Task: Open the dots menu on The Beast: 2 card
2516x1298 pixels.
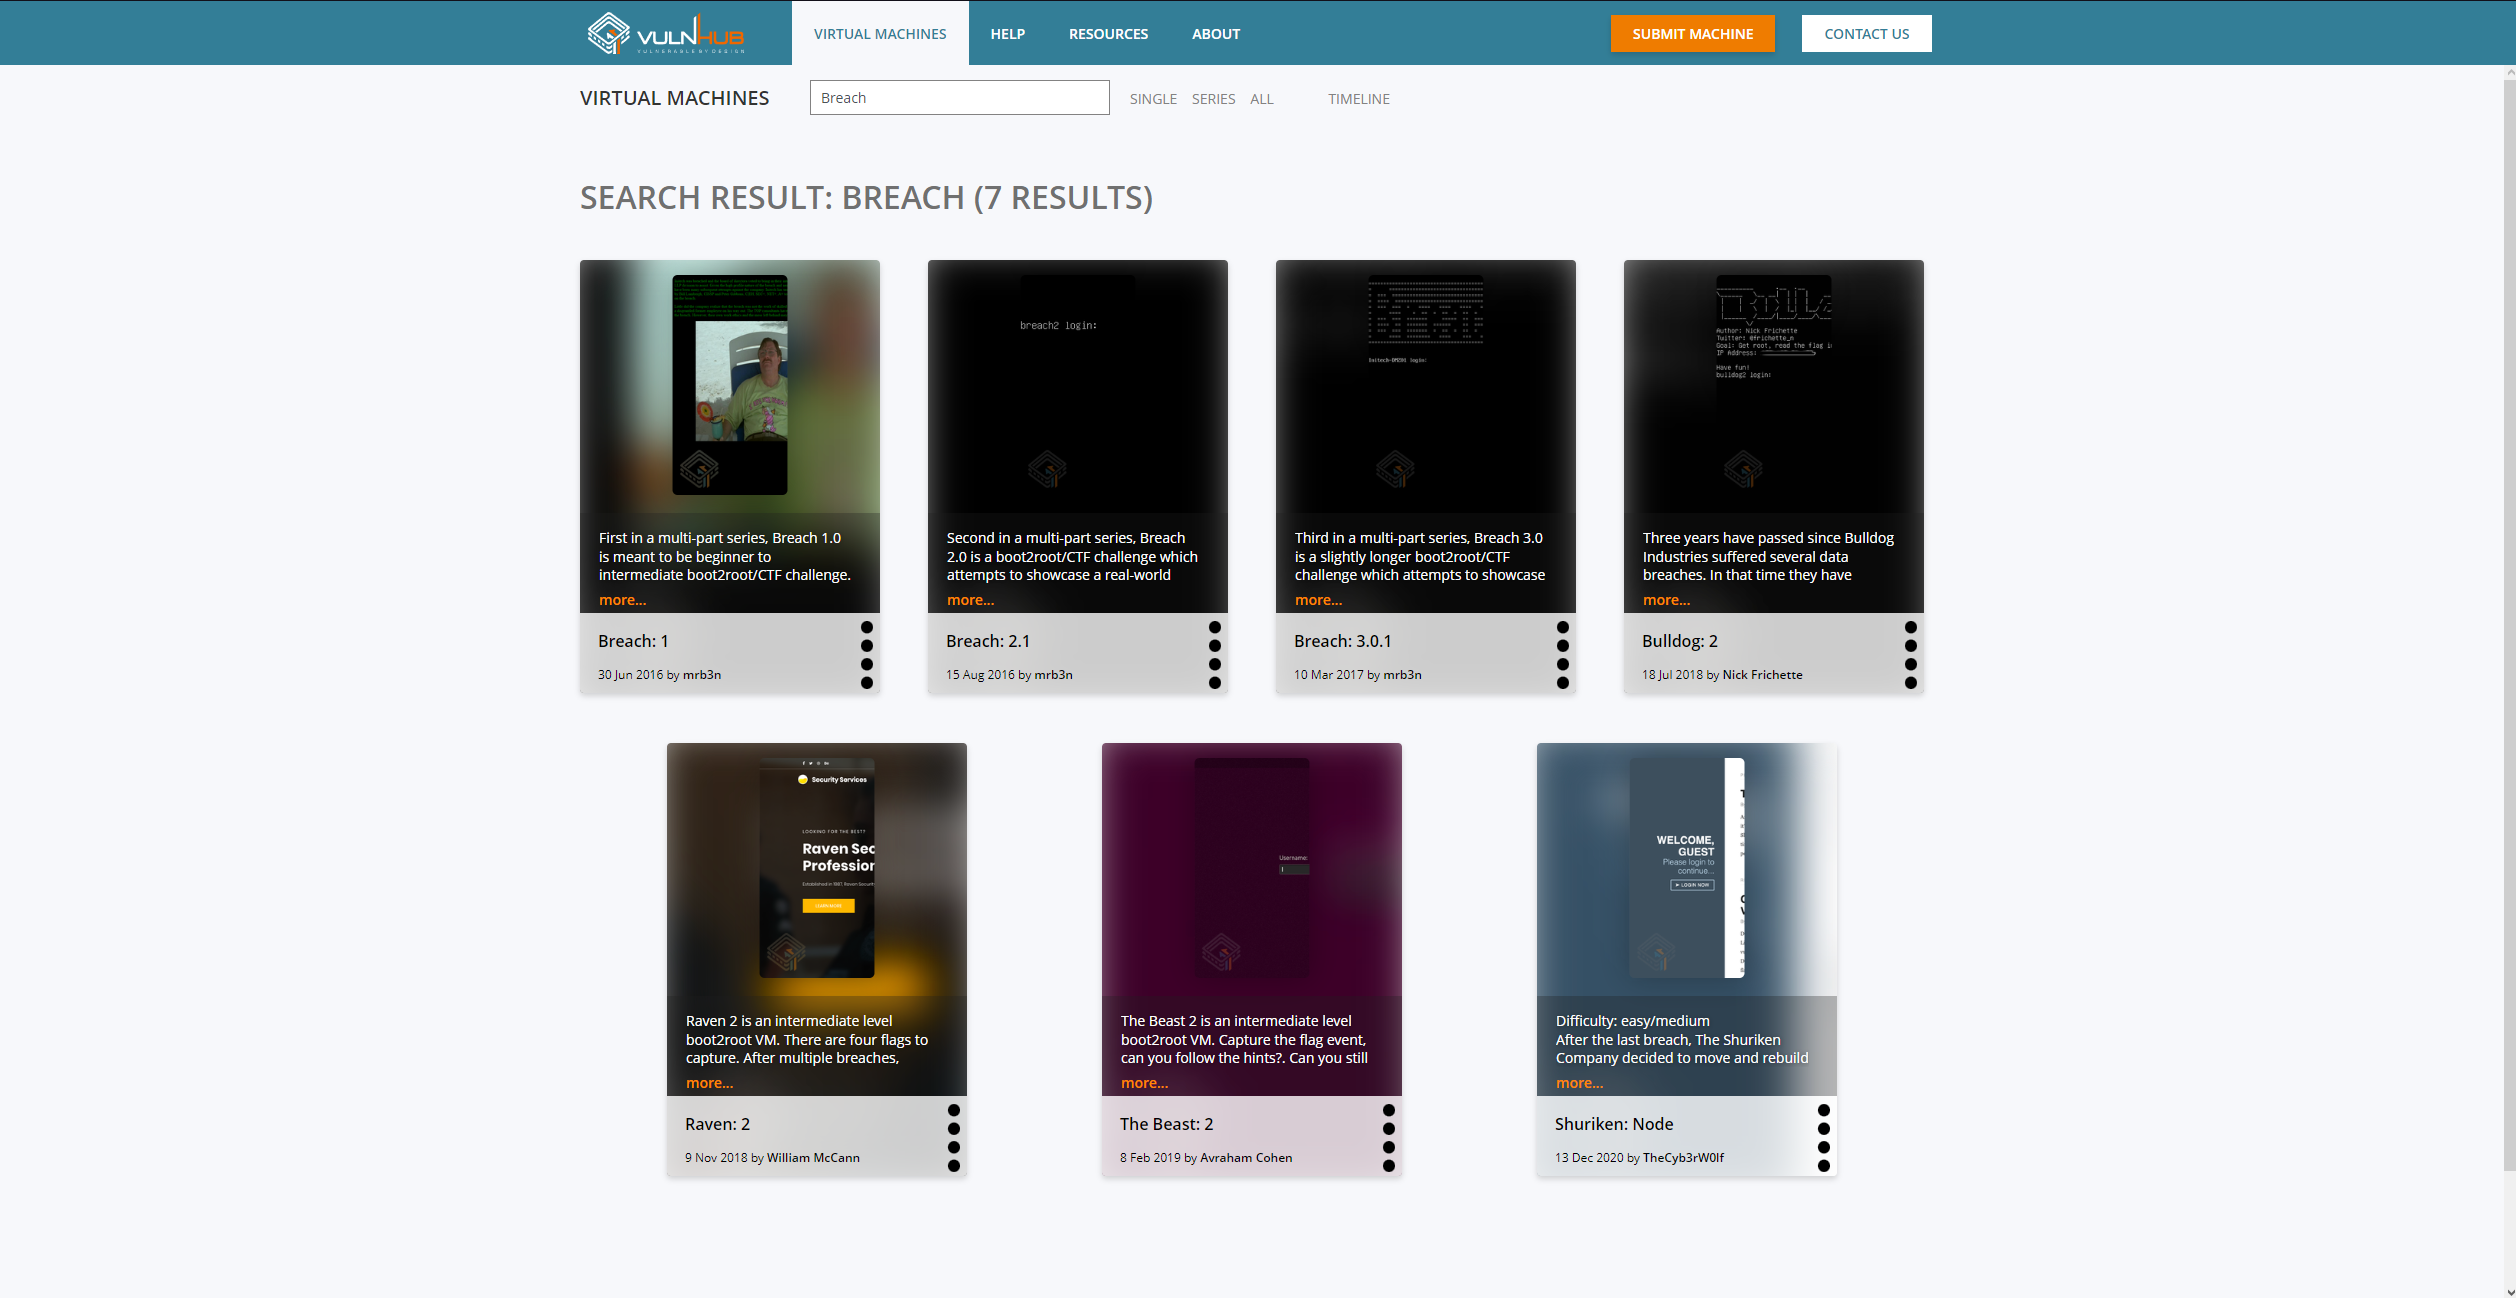Action: [x=1388, y=1138]
